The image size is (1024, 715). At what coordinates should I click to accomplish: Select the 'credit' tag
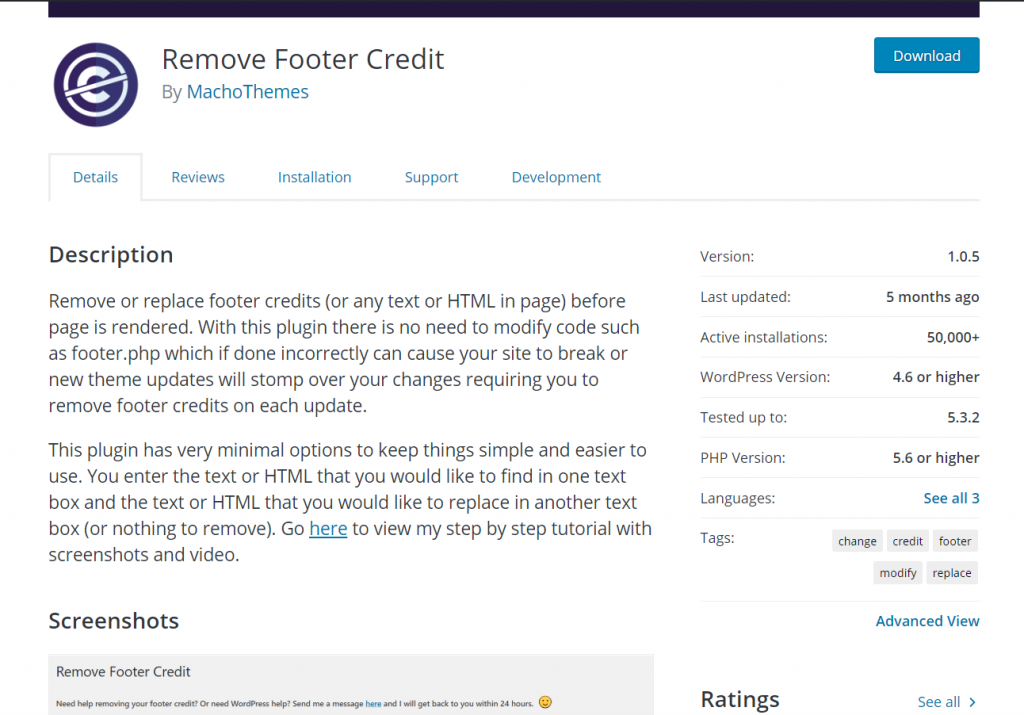tap(907, 541)
